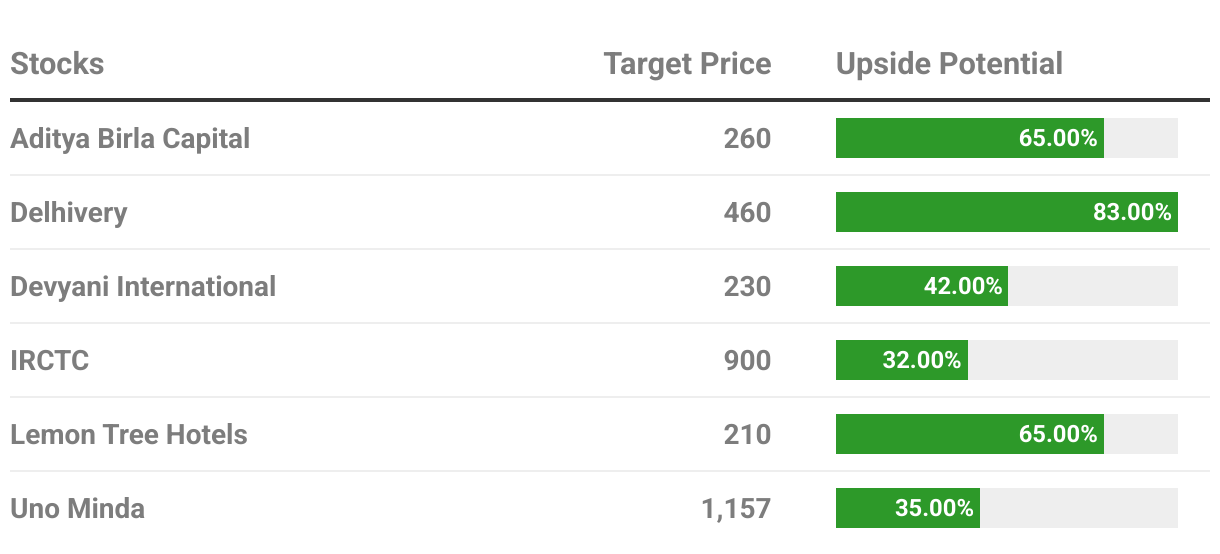
Task: Open the Devyani International row
Action: (610, 286)
